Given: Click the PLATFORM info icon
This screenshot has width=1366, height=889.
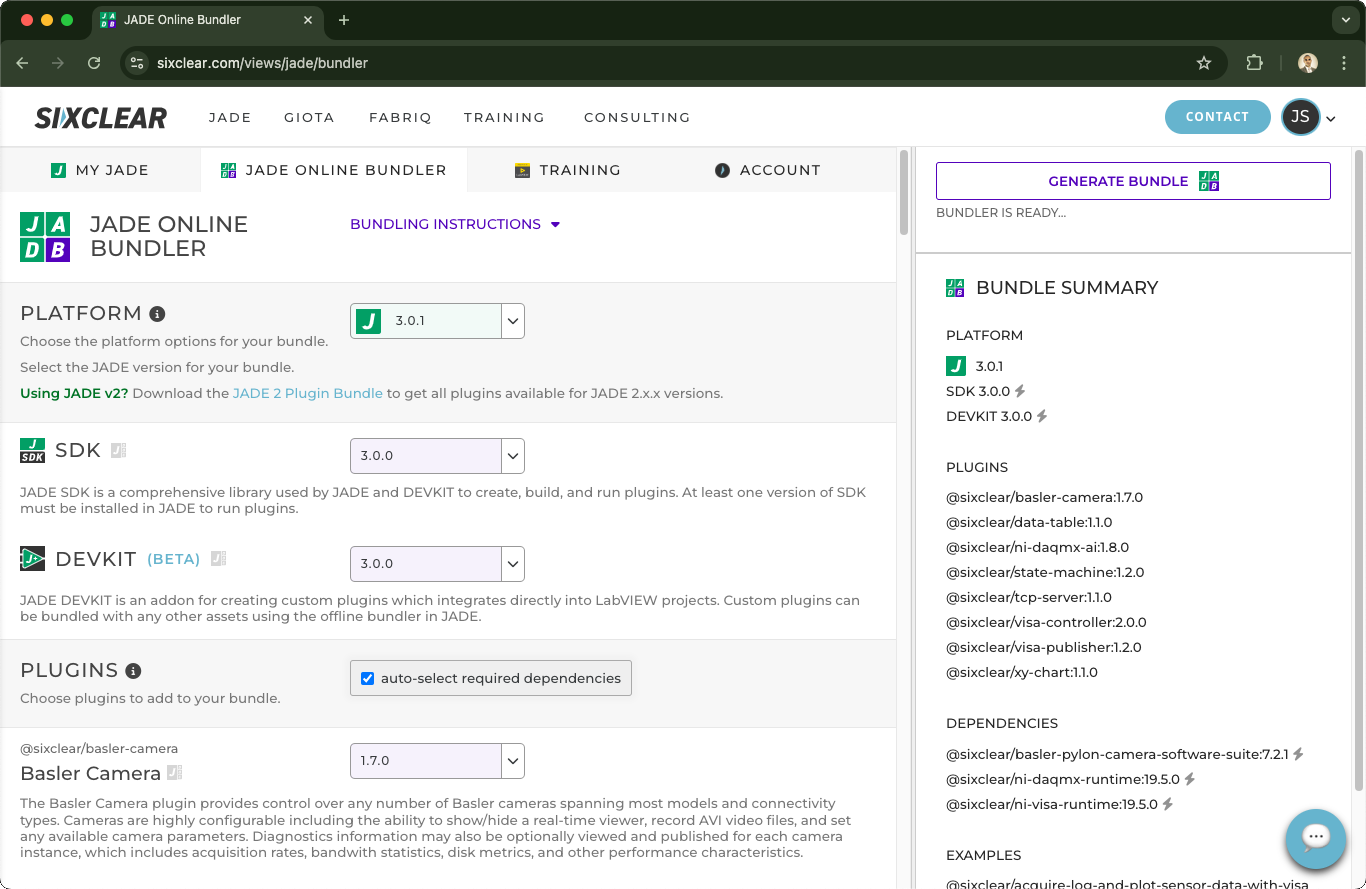Looking at the screenshot, I should pos(157,314).
